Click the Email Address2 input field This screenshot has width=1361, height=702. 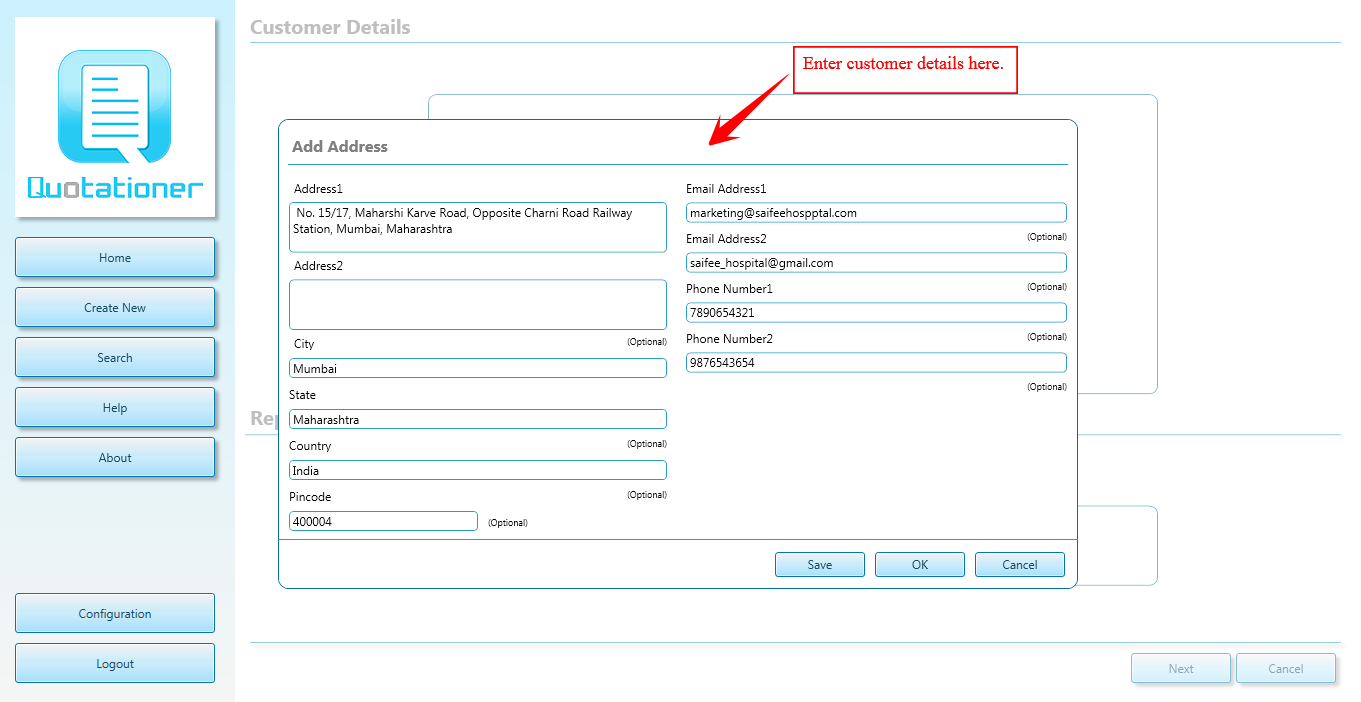pos(876,262)
